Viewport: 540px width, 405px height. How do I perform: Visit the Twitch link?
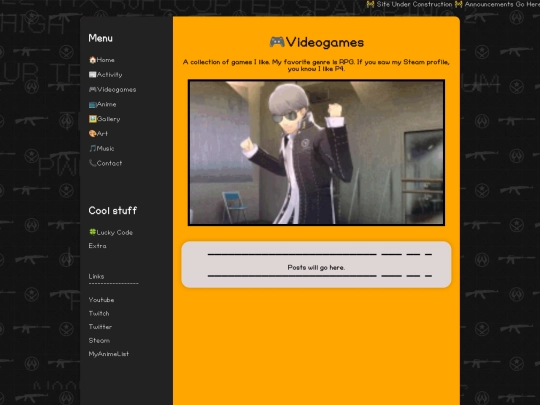[99, 313]
